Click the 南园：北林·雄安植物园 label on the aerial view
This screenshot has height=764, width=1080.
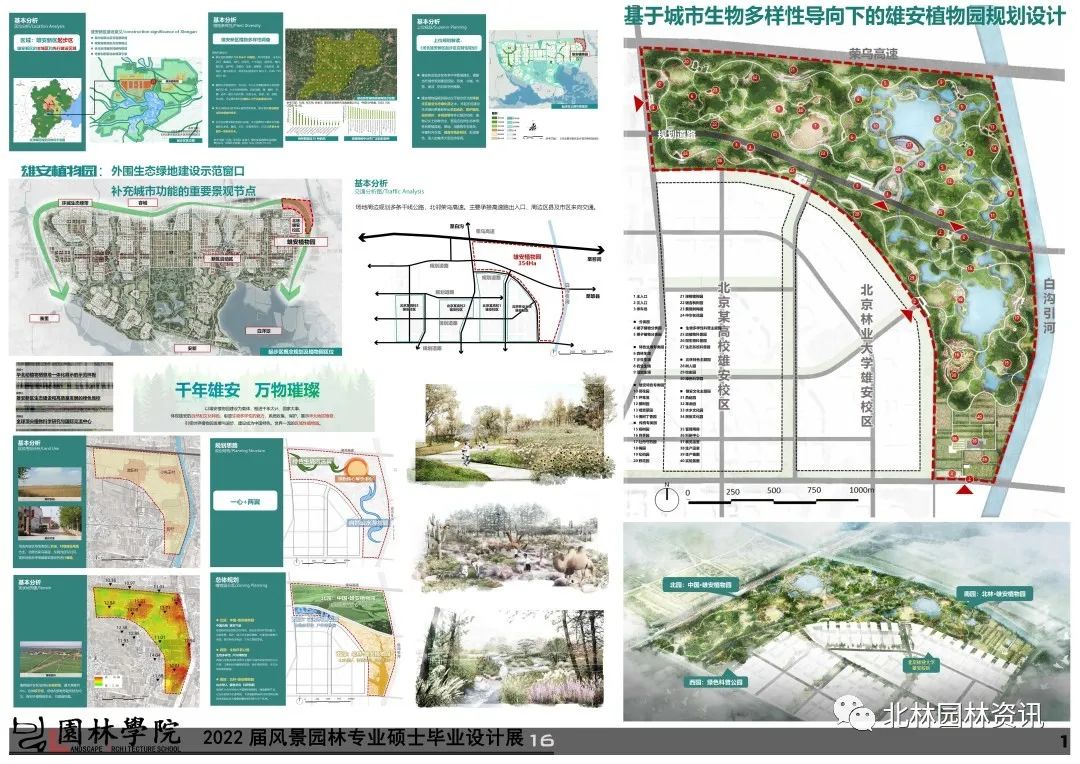993,594
